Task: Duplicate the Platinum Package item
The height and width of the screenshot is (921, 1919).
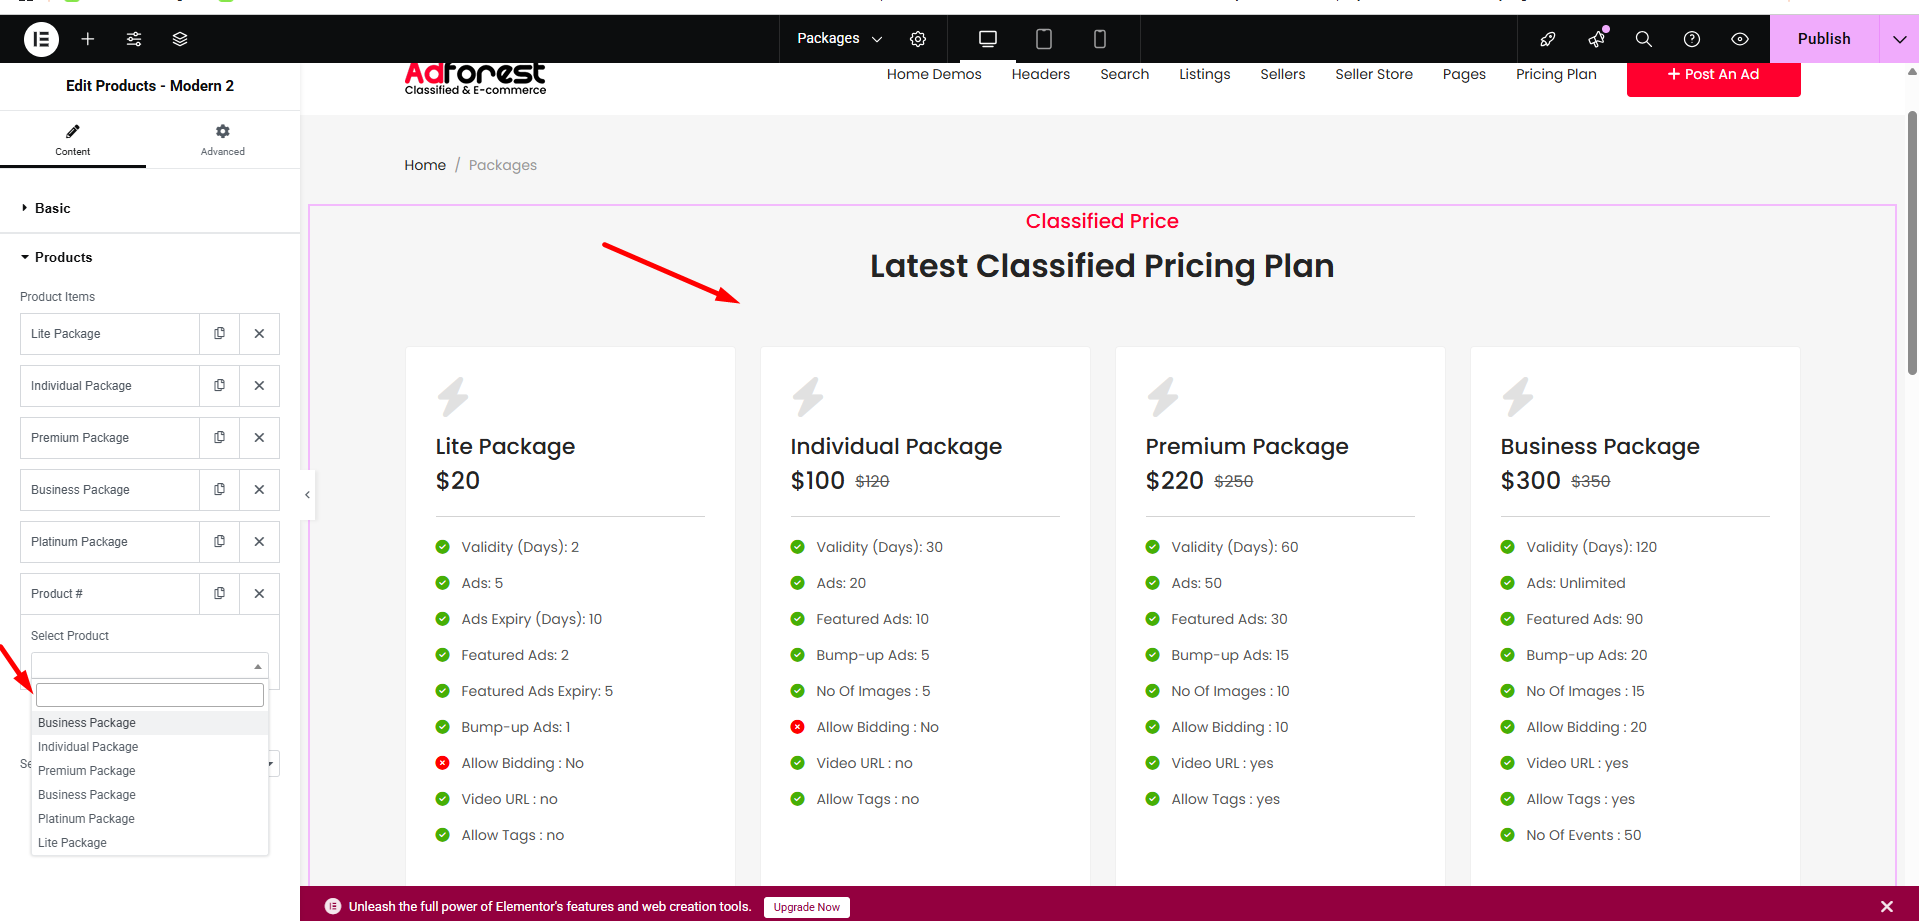Action: pyautogui.click(x=219, y=542)
